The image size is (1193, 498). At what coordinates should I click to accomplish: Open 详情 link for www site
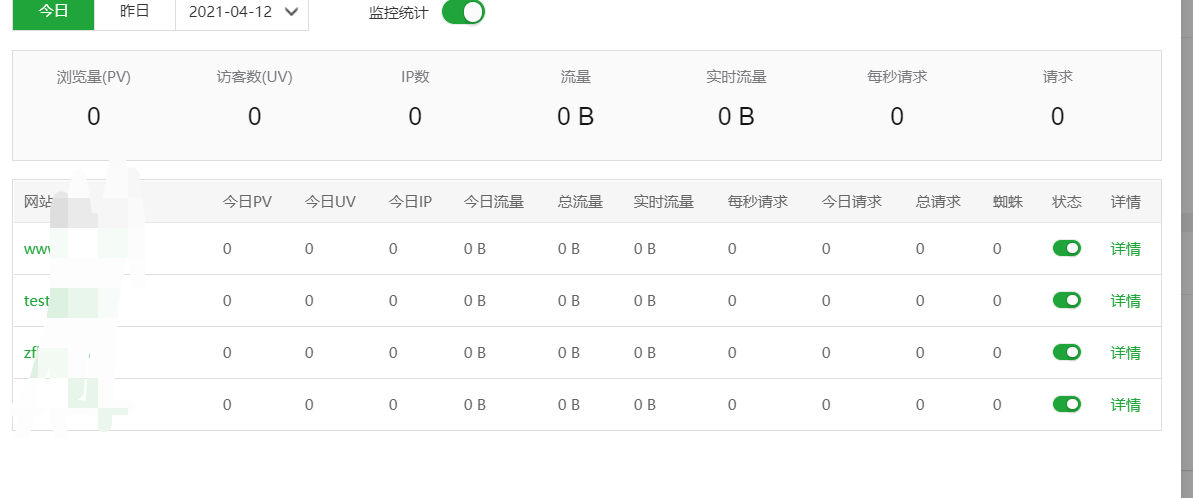1125,249
